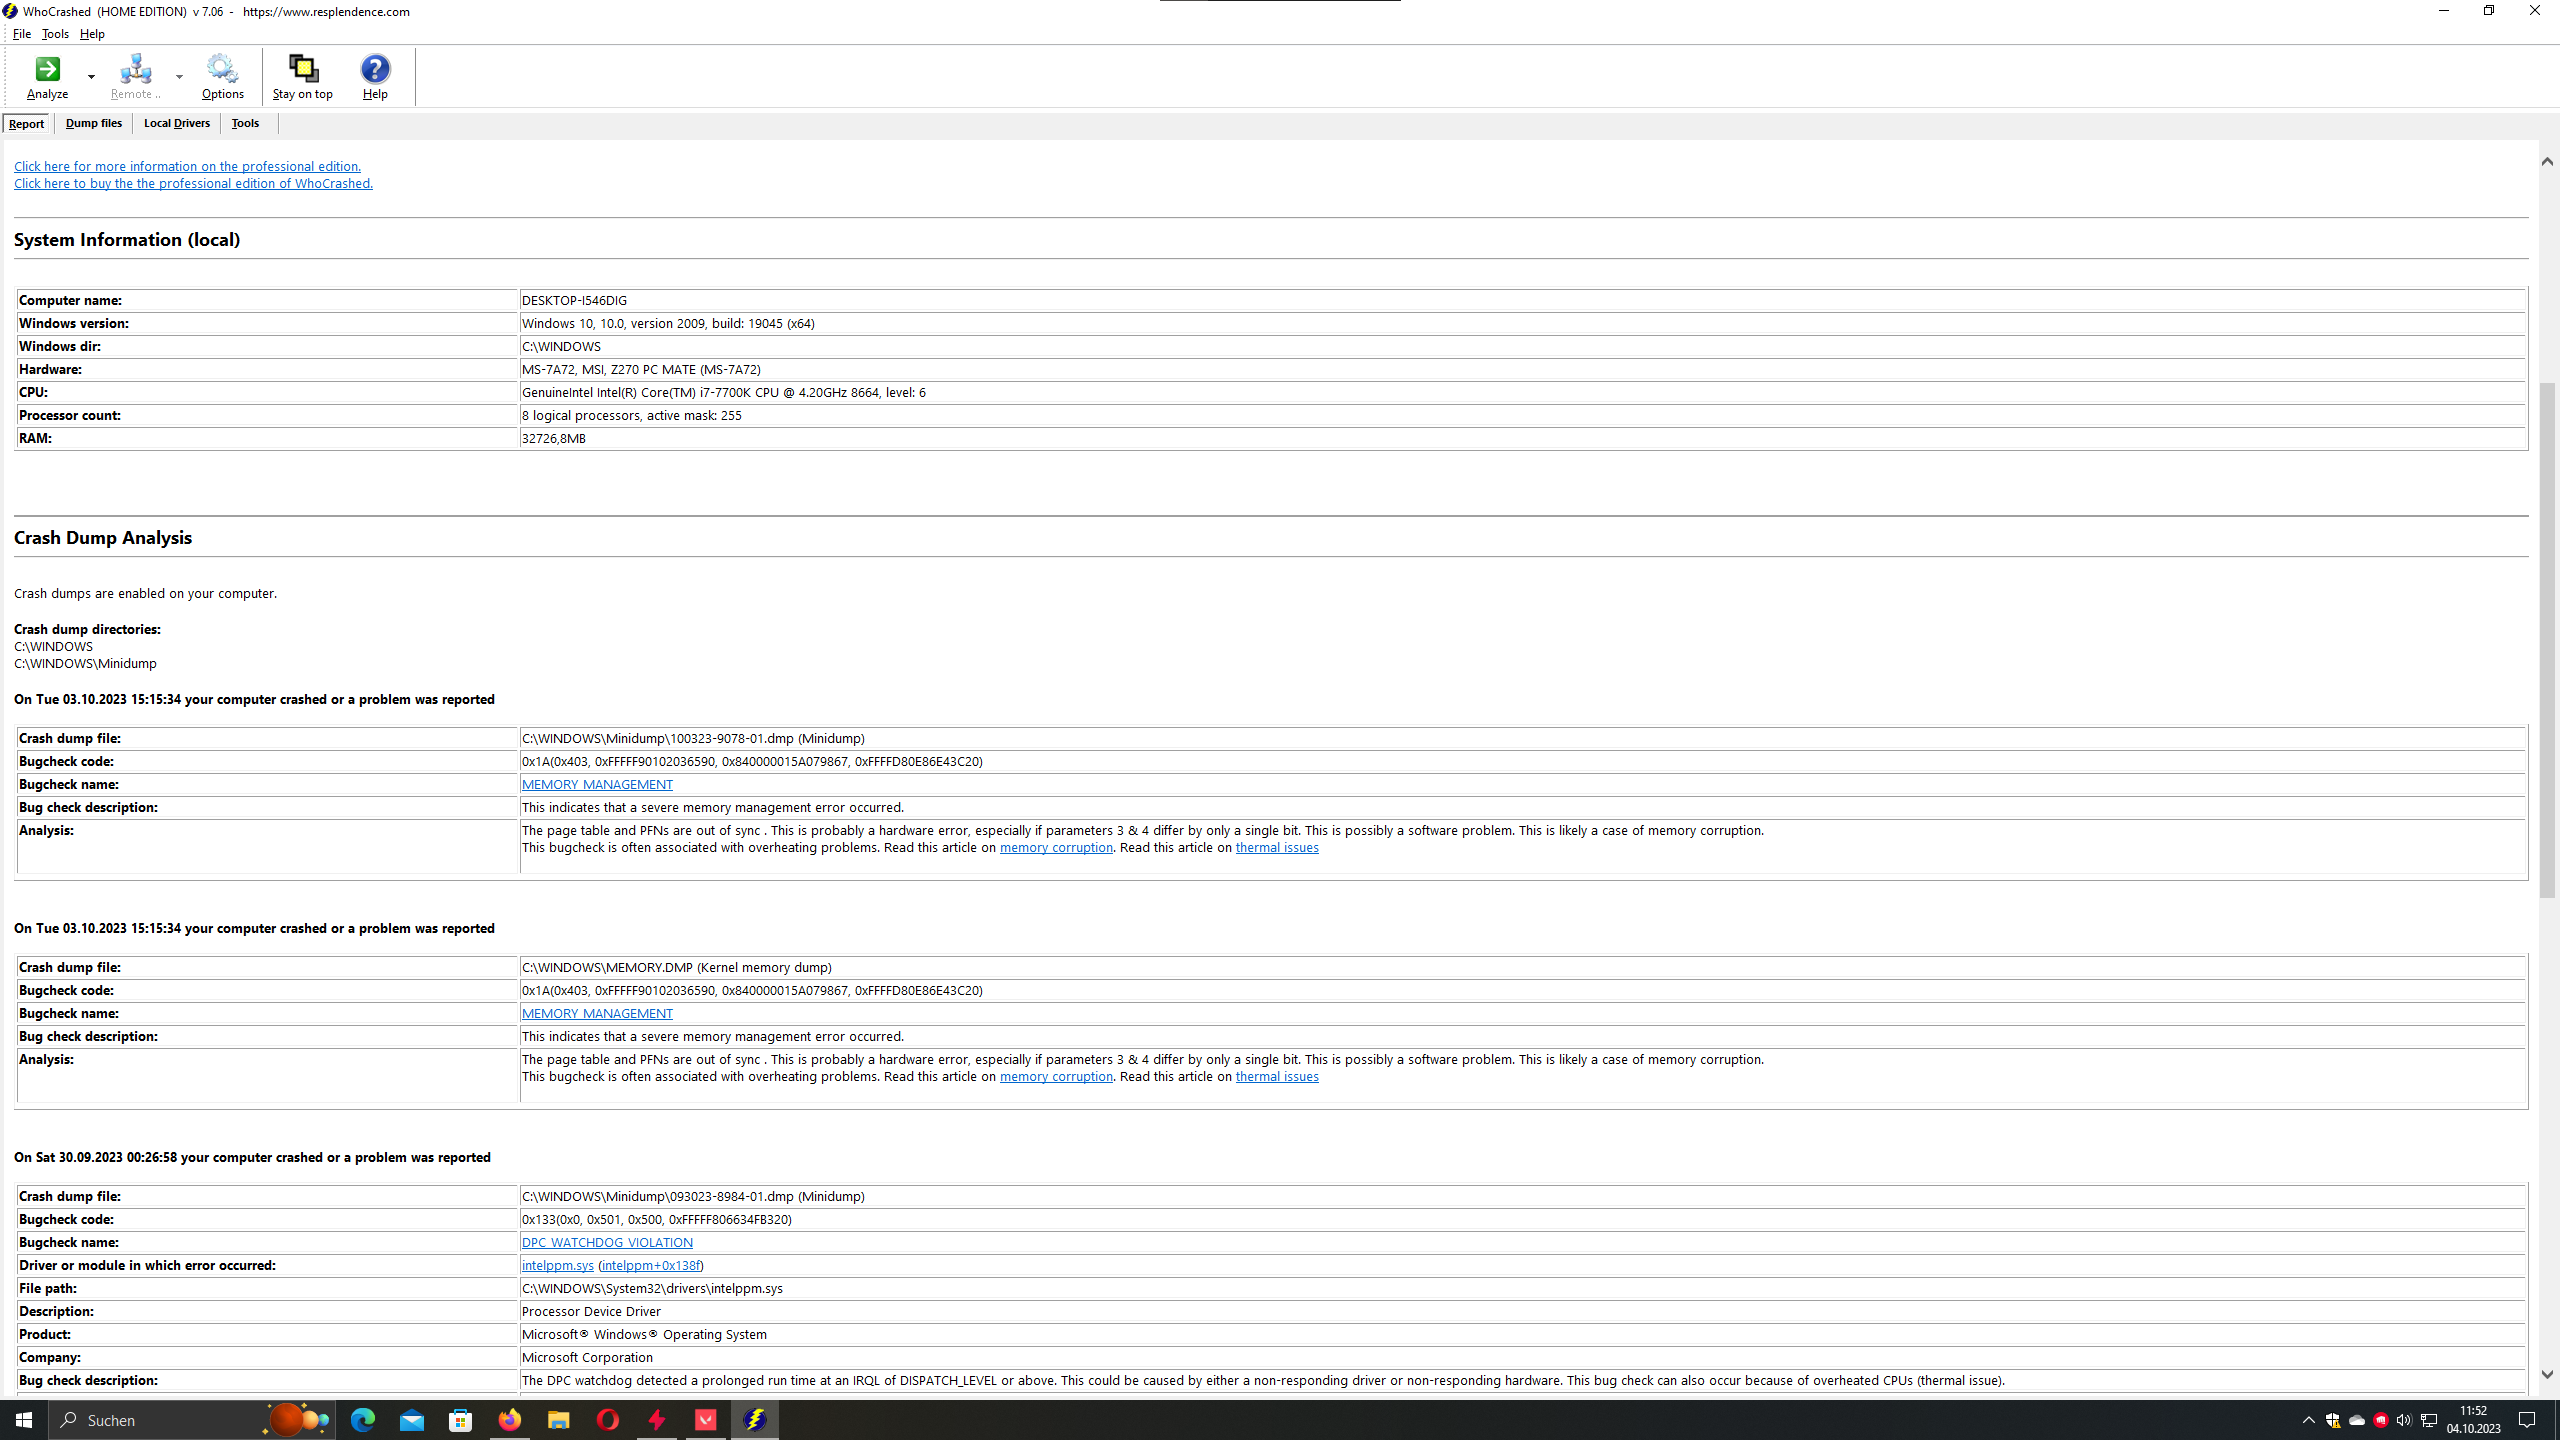Switch to the Local Drivers tab
Screen dimensions: 2560x1440
(x=176, y=123)
